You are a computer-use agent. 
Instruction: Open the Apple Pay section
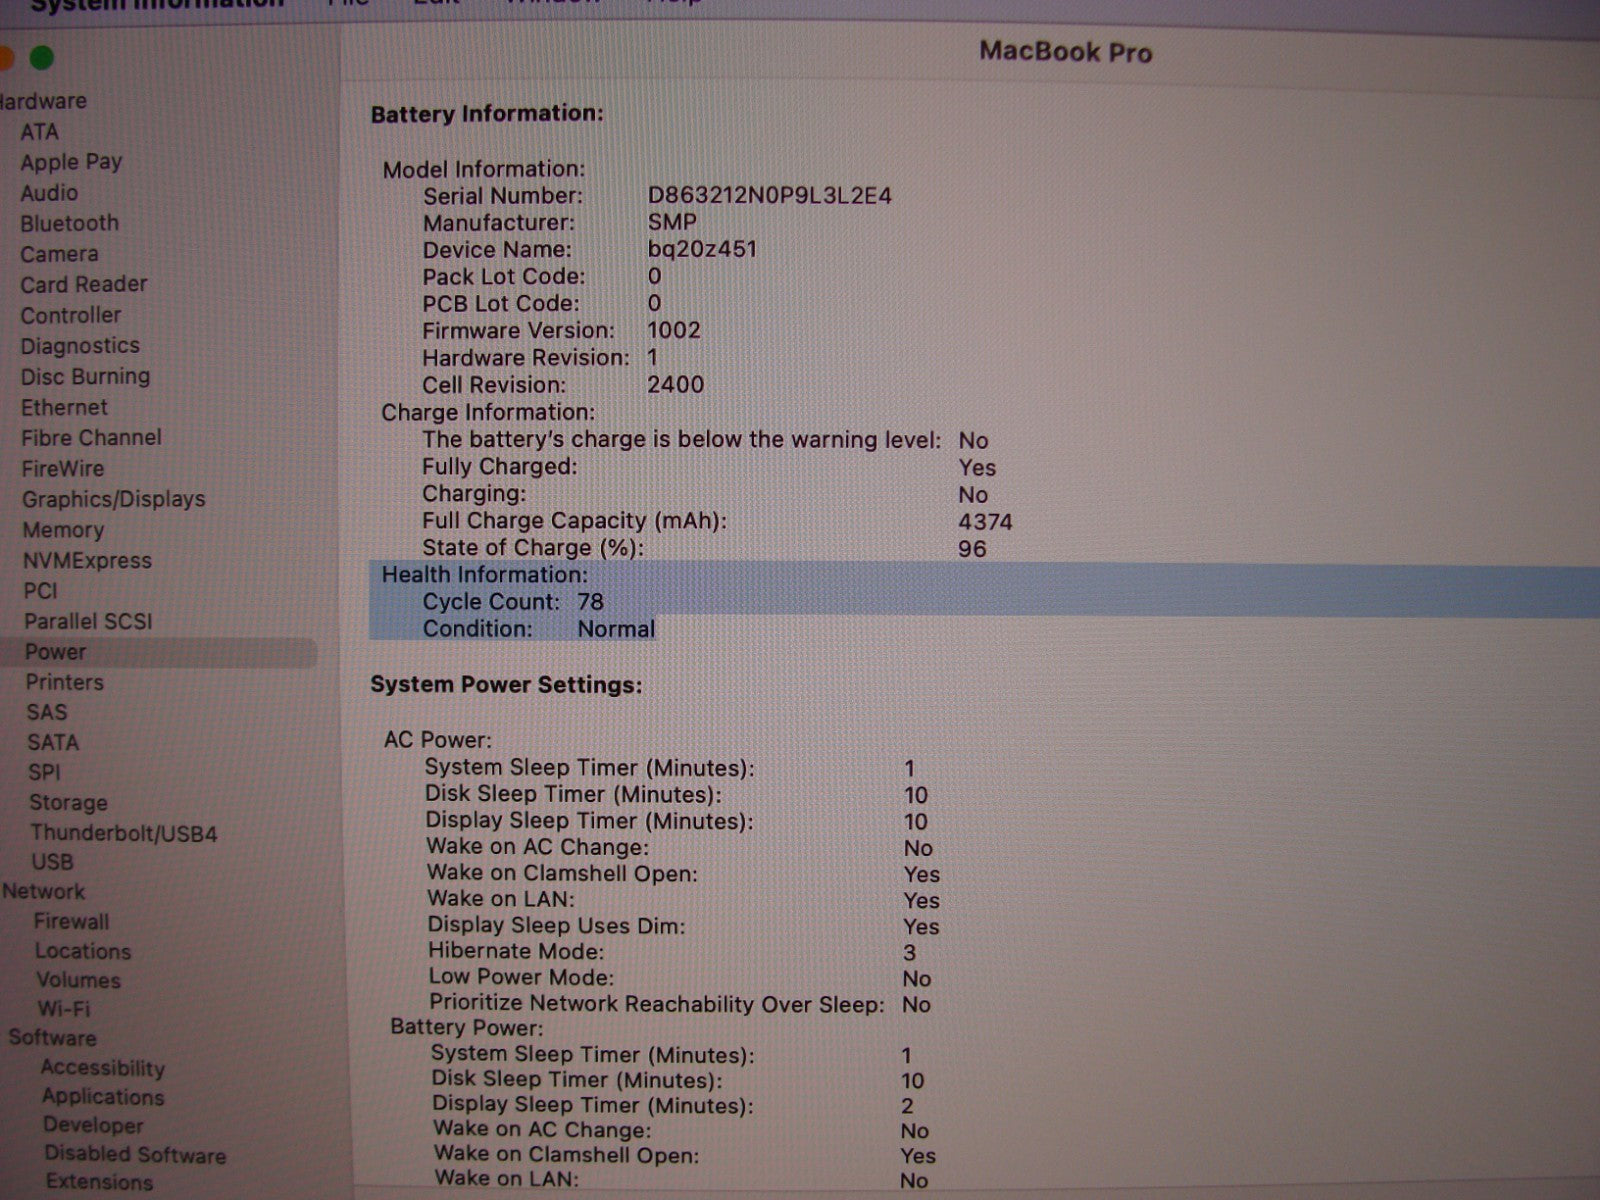[x=71, y=162]
